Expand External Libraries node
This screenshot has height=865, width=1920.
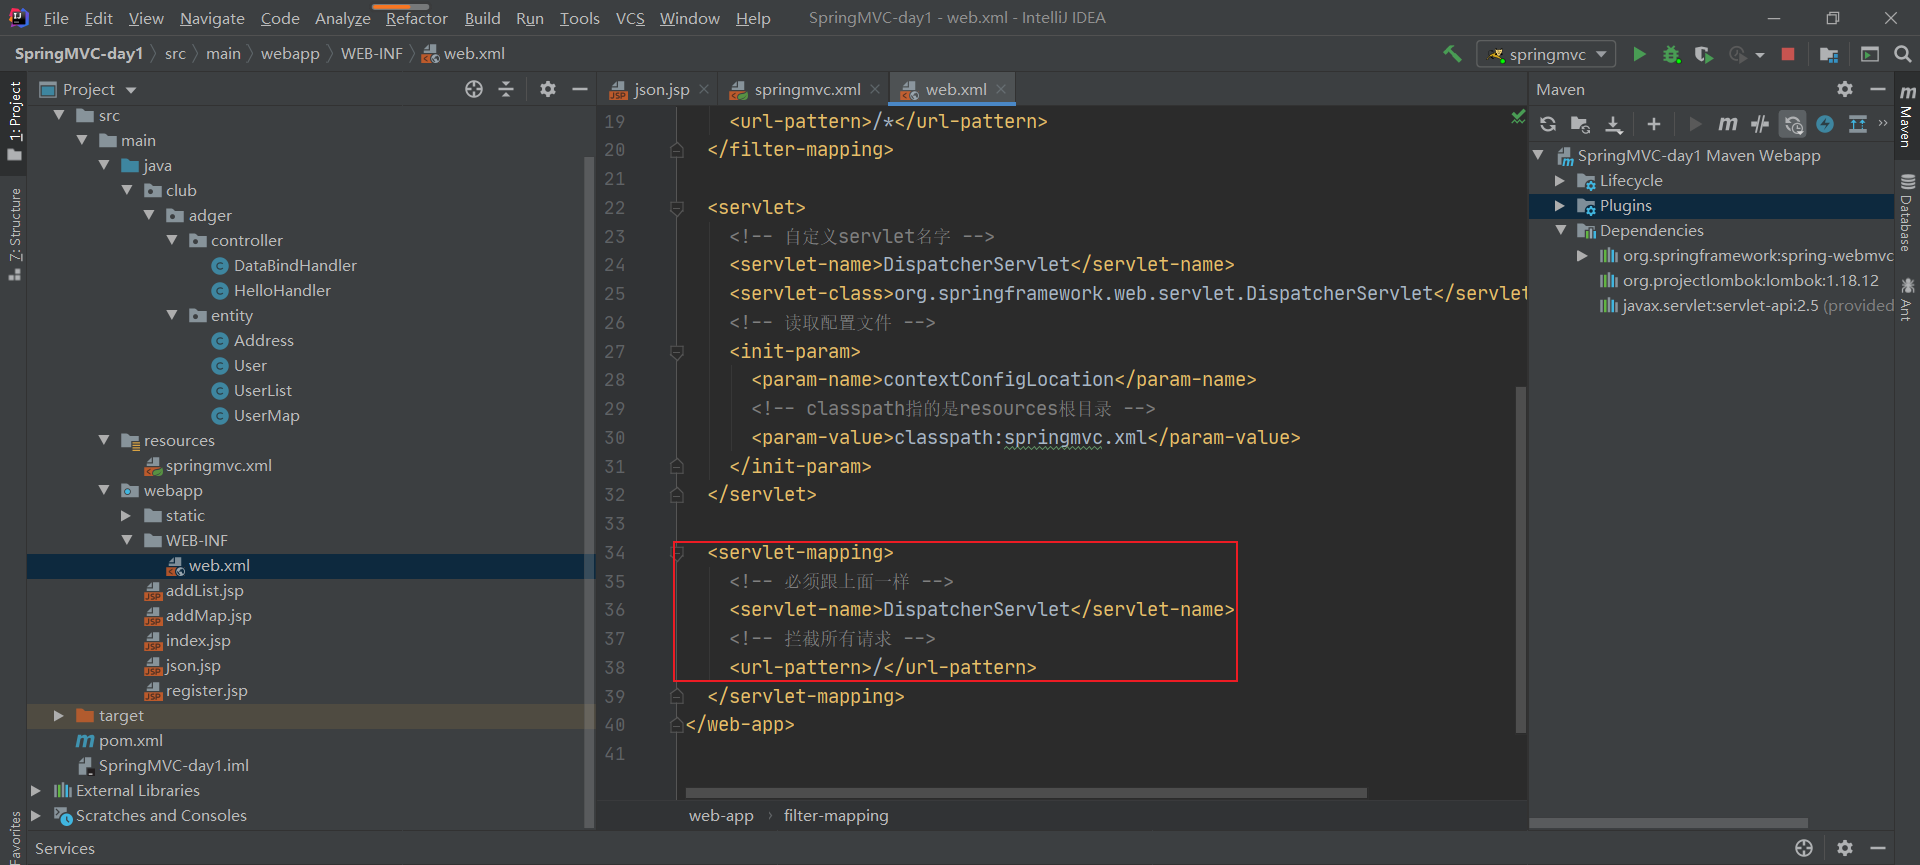click(x=36, y=790)
